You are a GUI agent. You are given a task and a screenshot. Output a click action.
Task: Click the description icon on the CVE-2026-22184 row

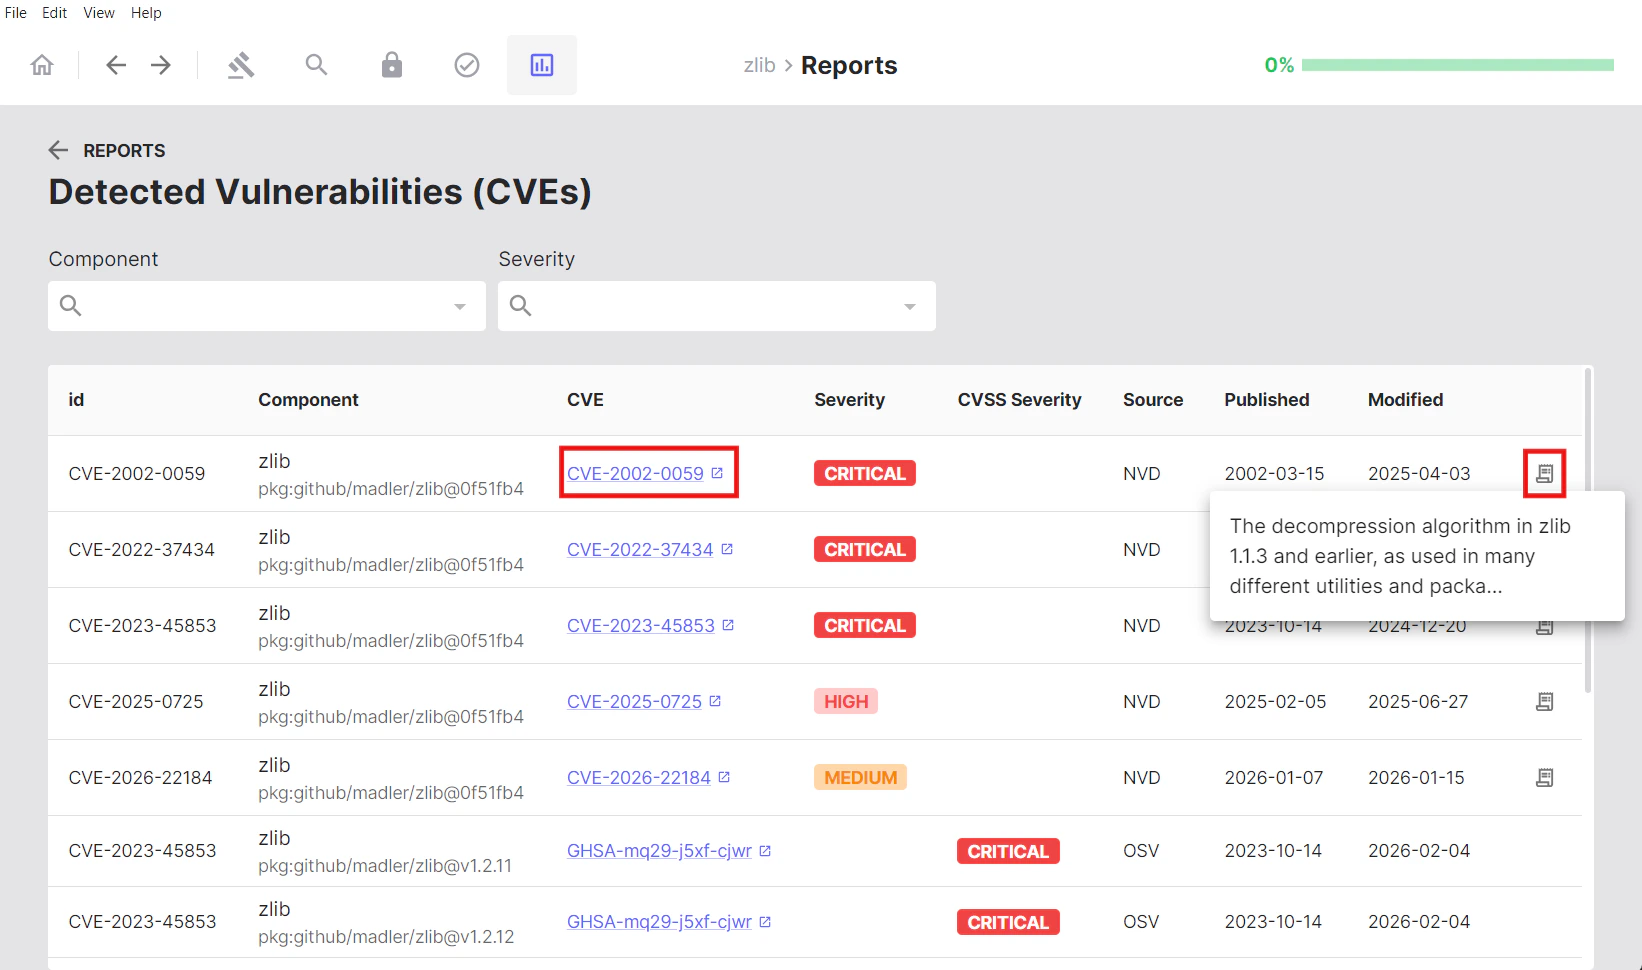pyautogui.click(x=1544, y=777)
